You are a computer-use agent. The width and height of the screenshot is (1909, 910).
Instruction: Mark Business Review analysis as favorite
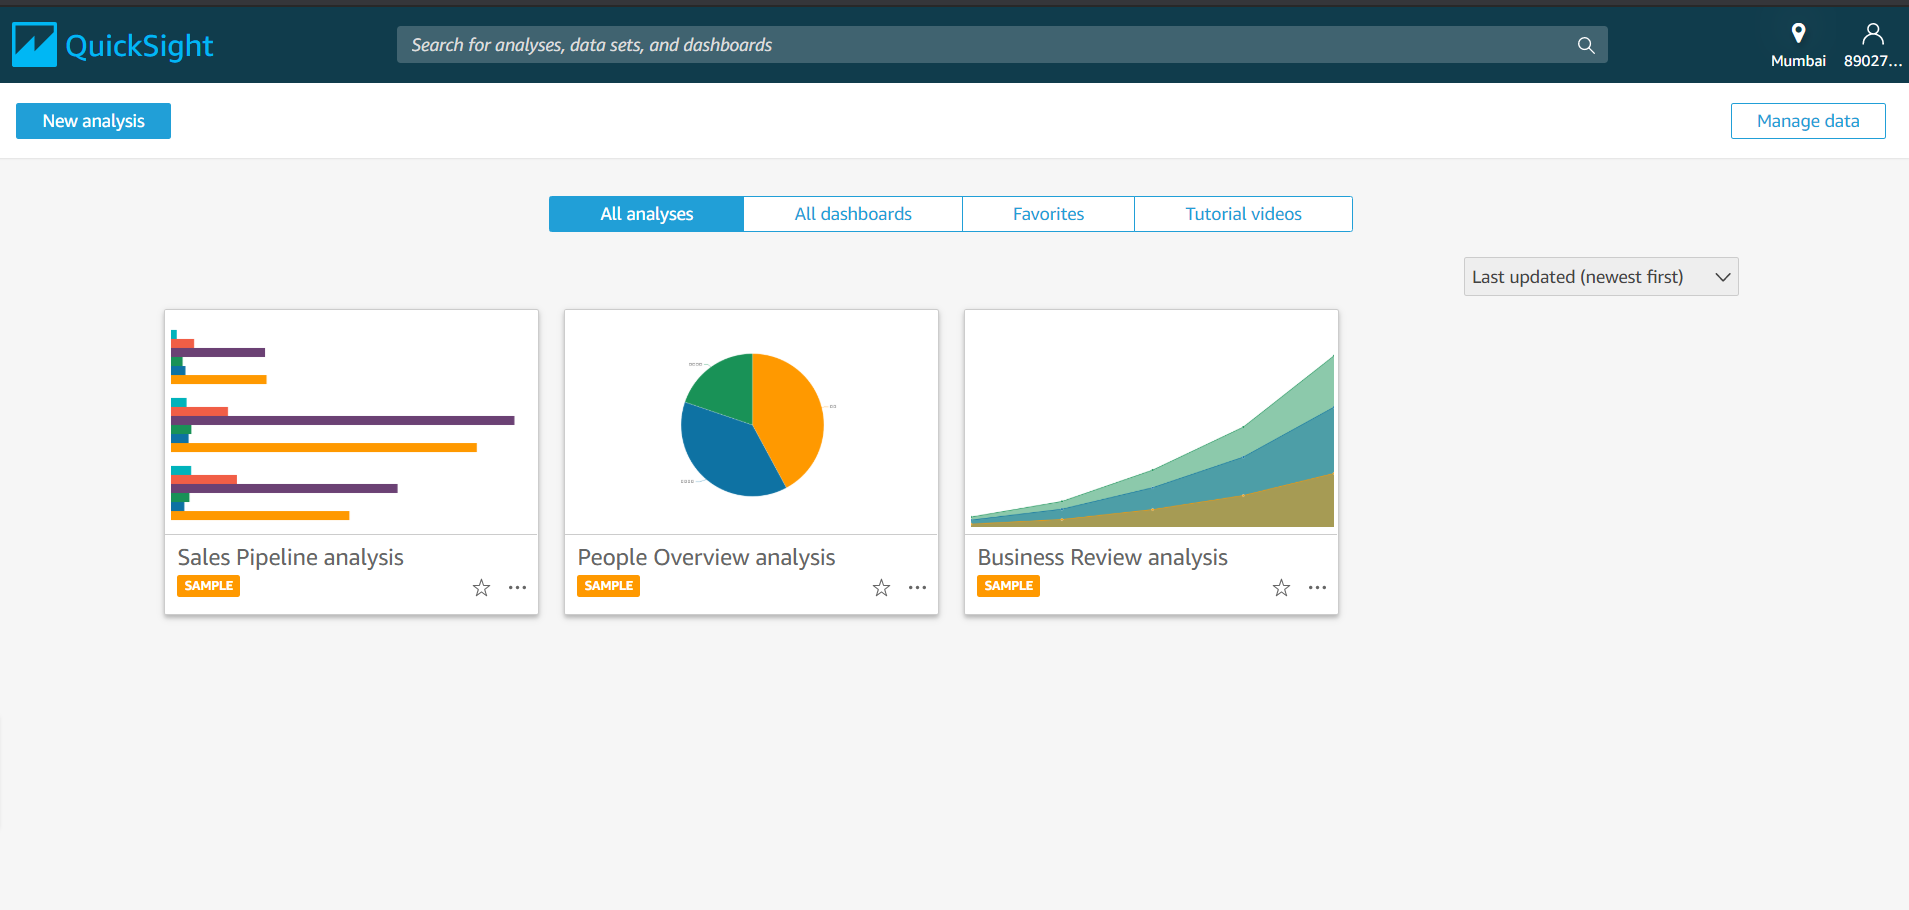pyautogui.click(x=1281, y=588)
